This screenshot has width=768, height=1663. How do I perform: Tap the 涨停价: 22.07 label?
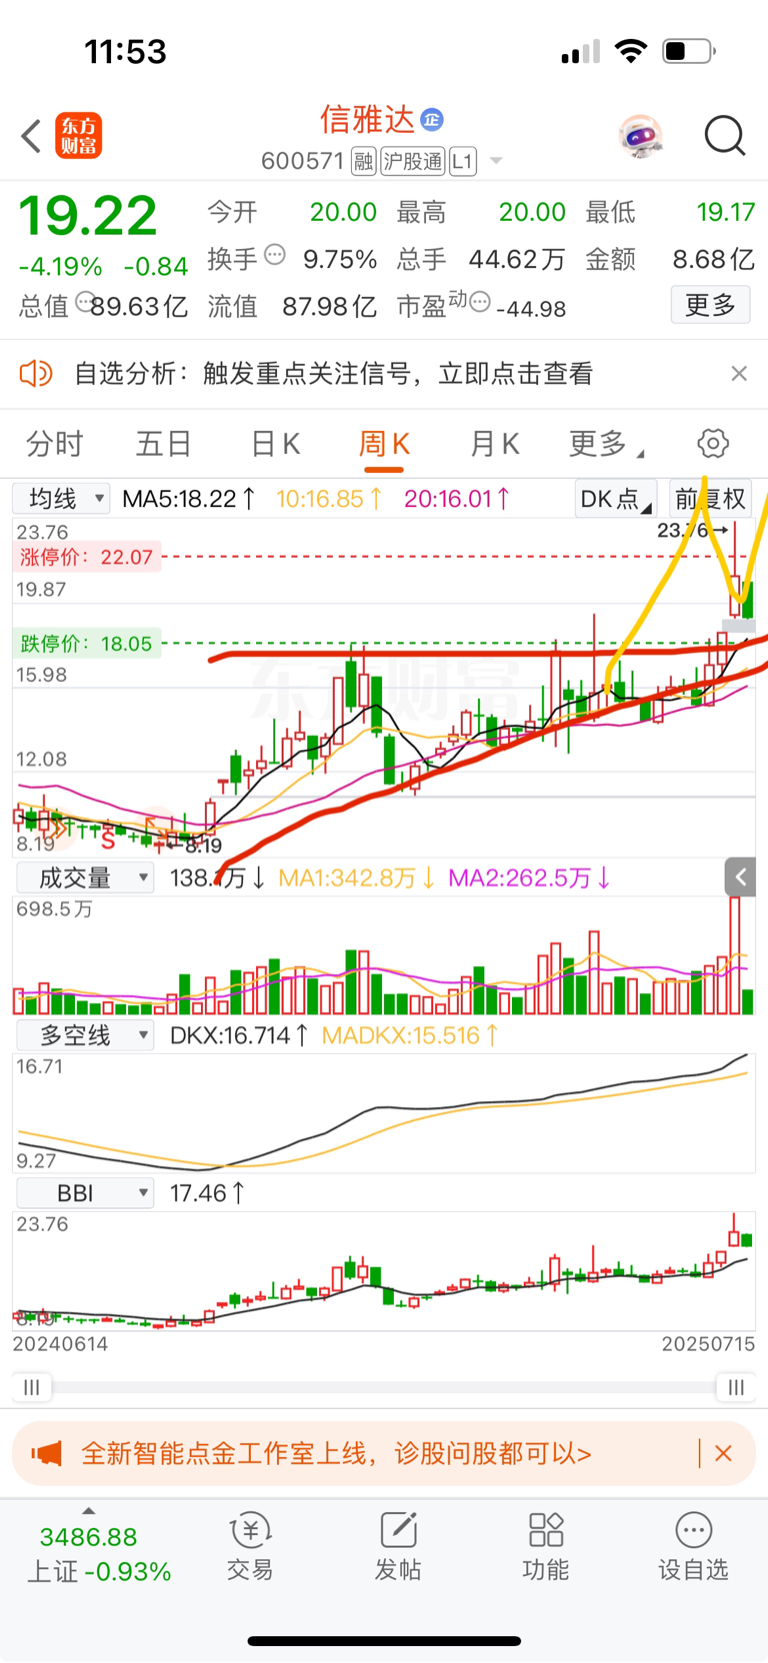[86, 557]
